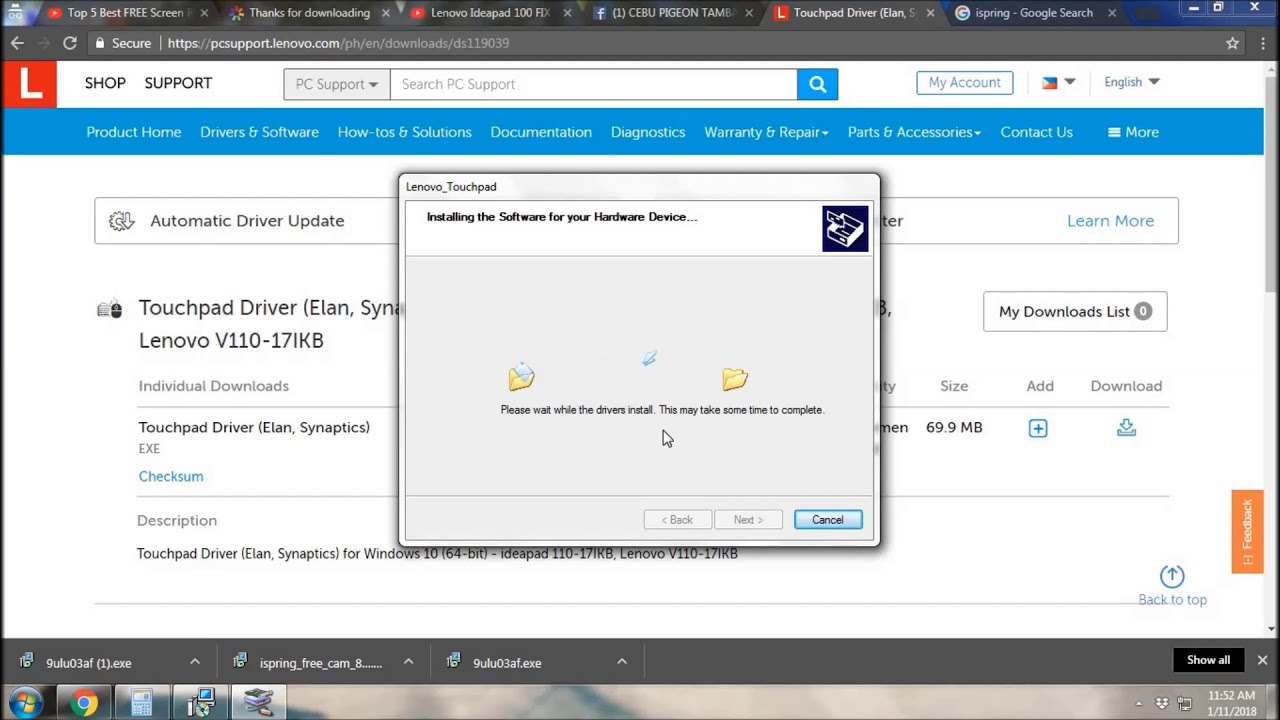Click the hardware installer icon in dialog

(845, 229)
